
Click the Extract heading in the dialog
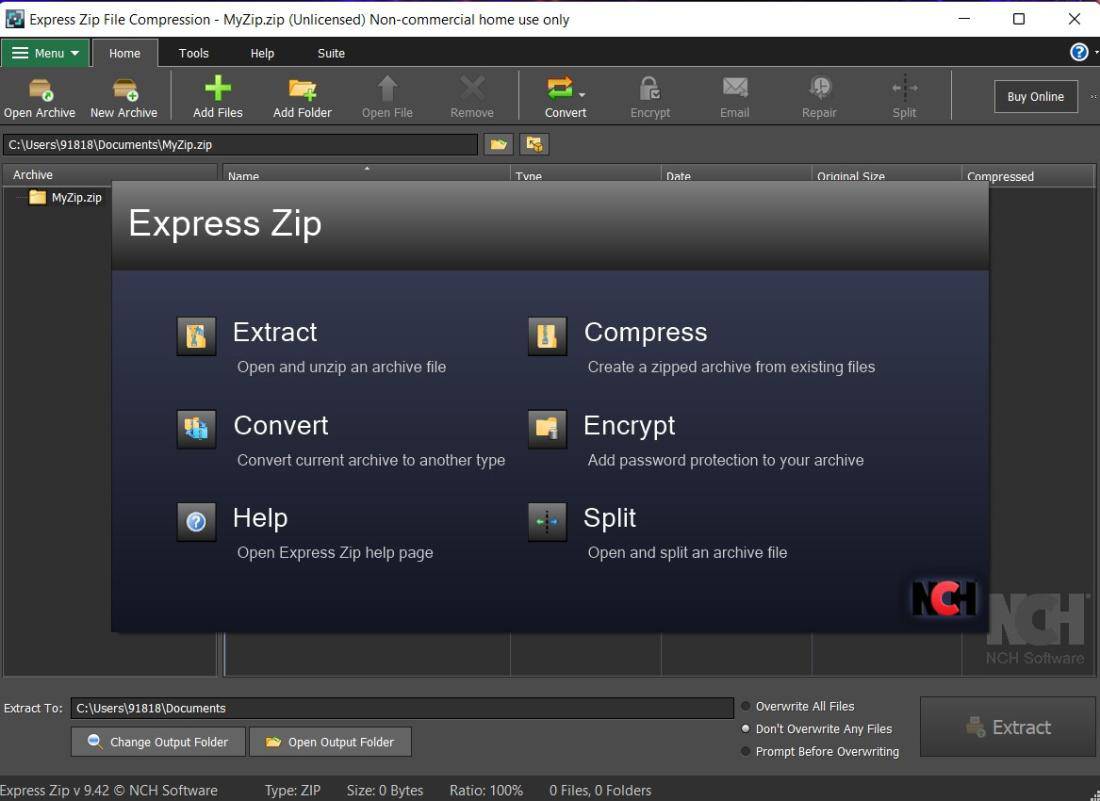(x=275, y=332)
